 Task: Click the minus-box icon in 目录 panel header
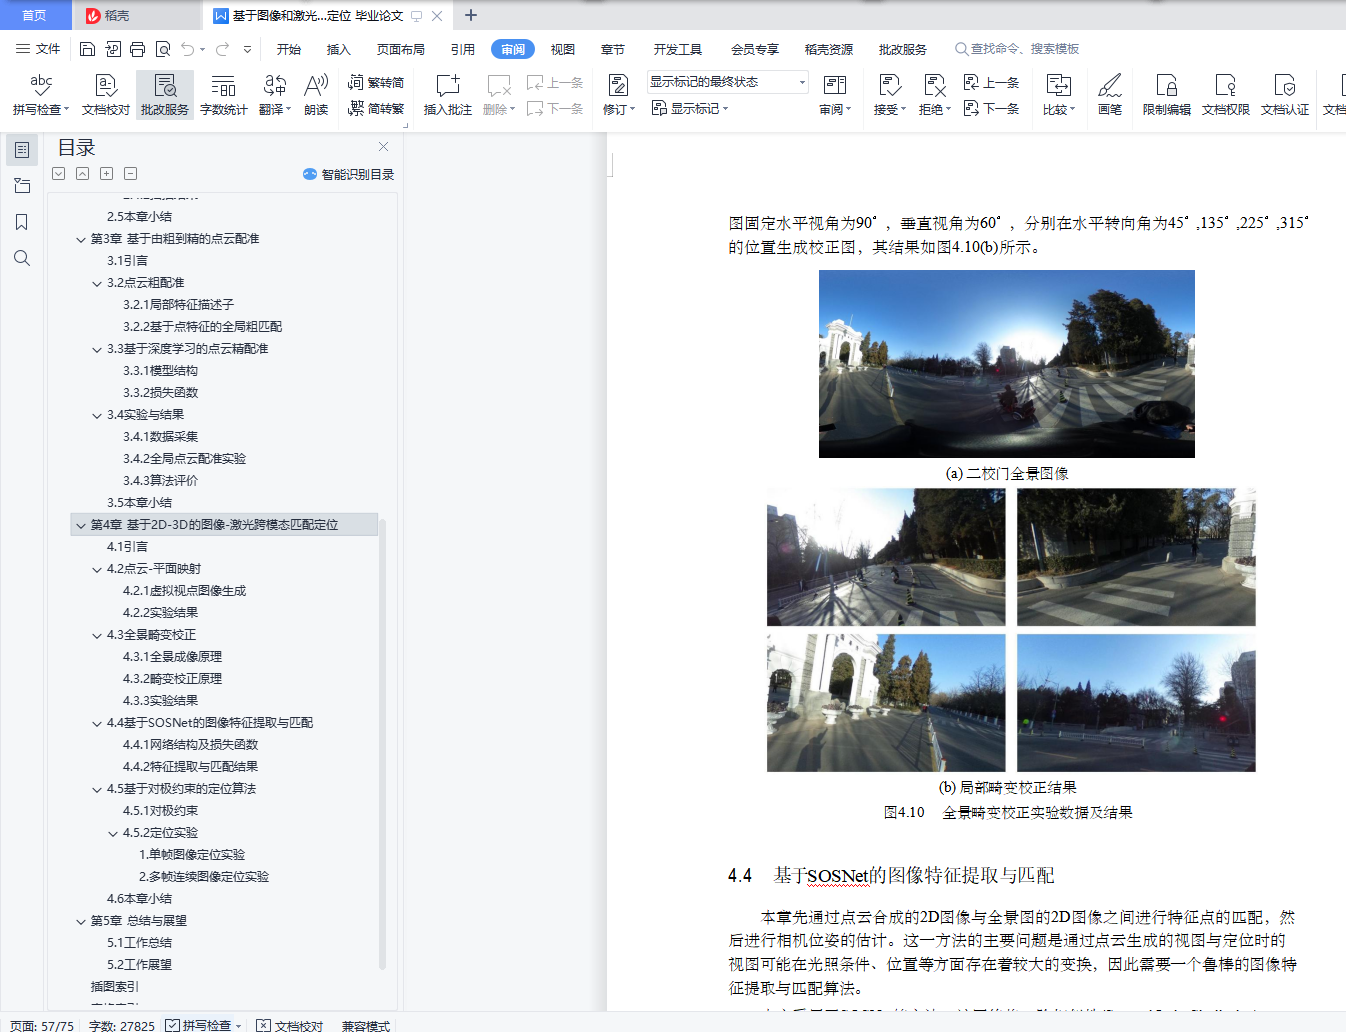[131, 173]
